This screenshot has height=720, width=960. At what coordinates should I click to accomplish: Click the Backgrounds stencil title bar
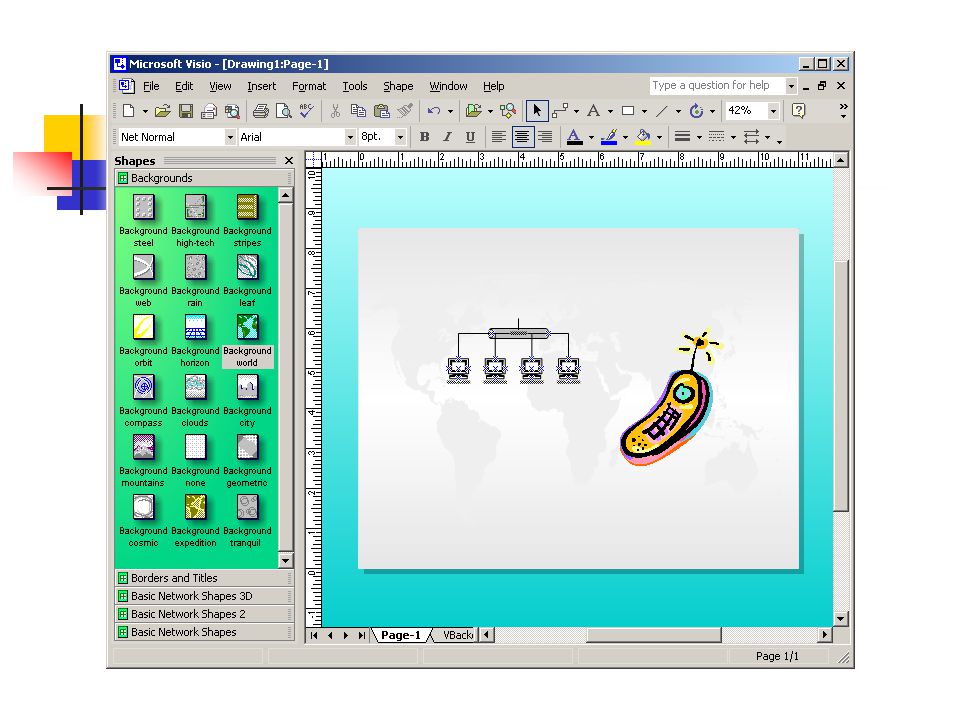[x=204, y=178]
